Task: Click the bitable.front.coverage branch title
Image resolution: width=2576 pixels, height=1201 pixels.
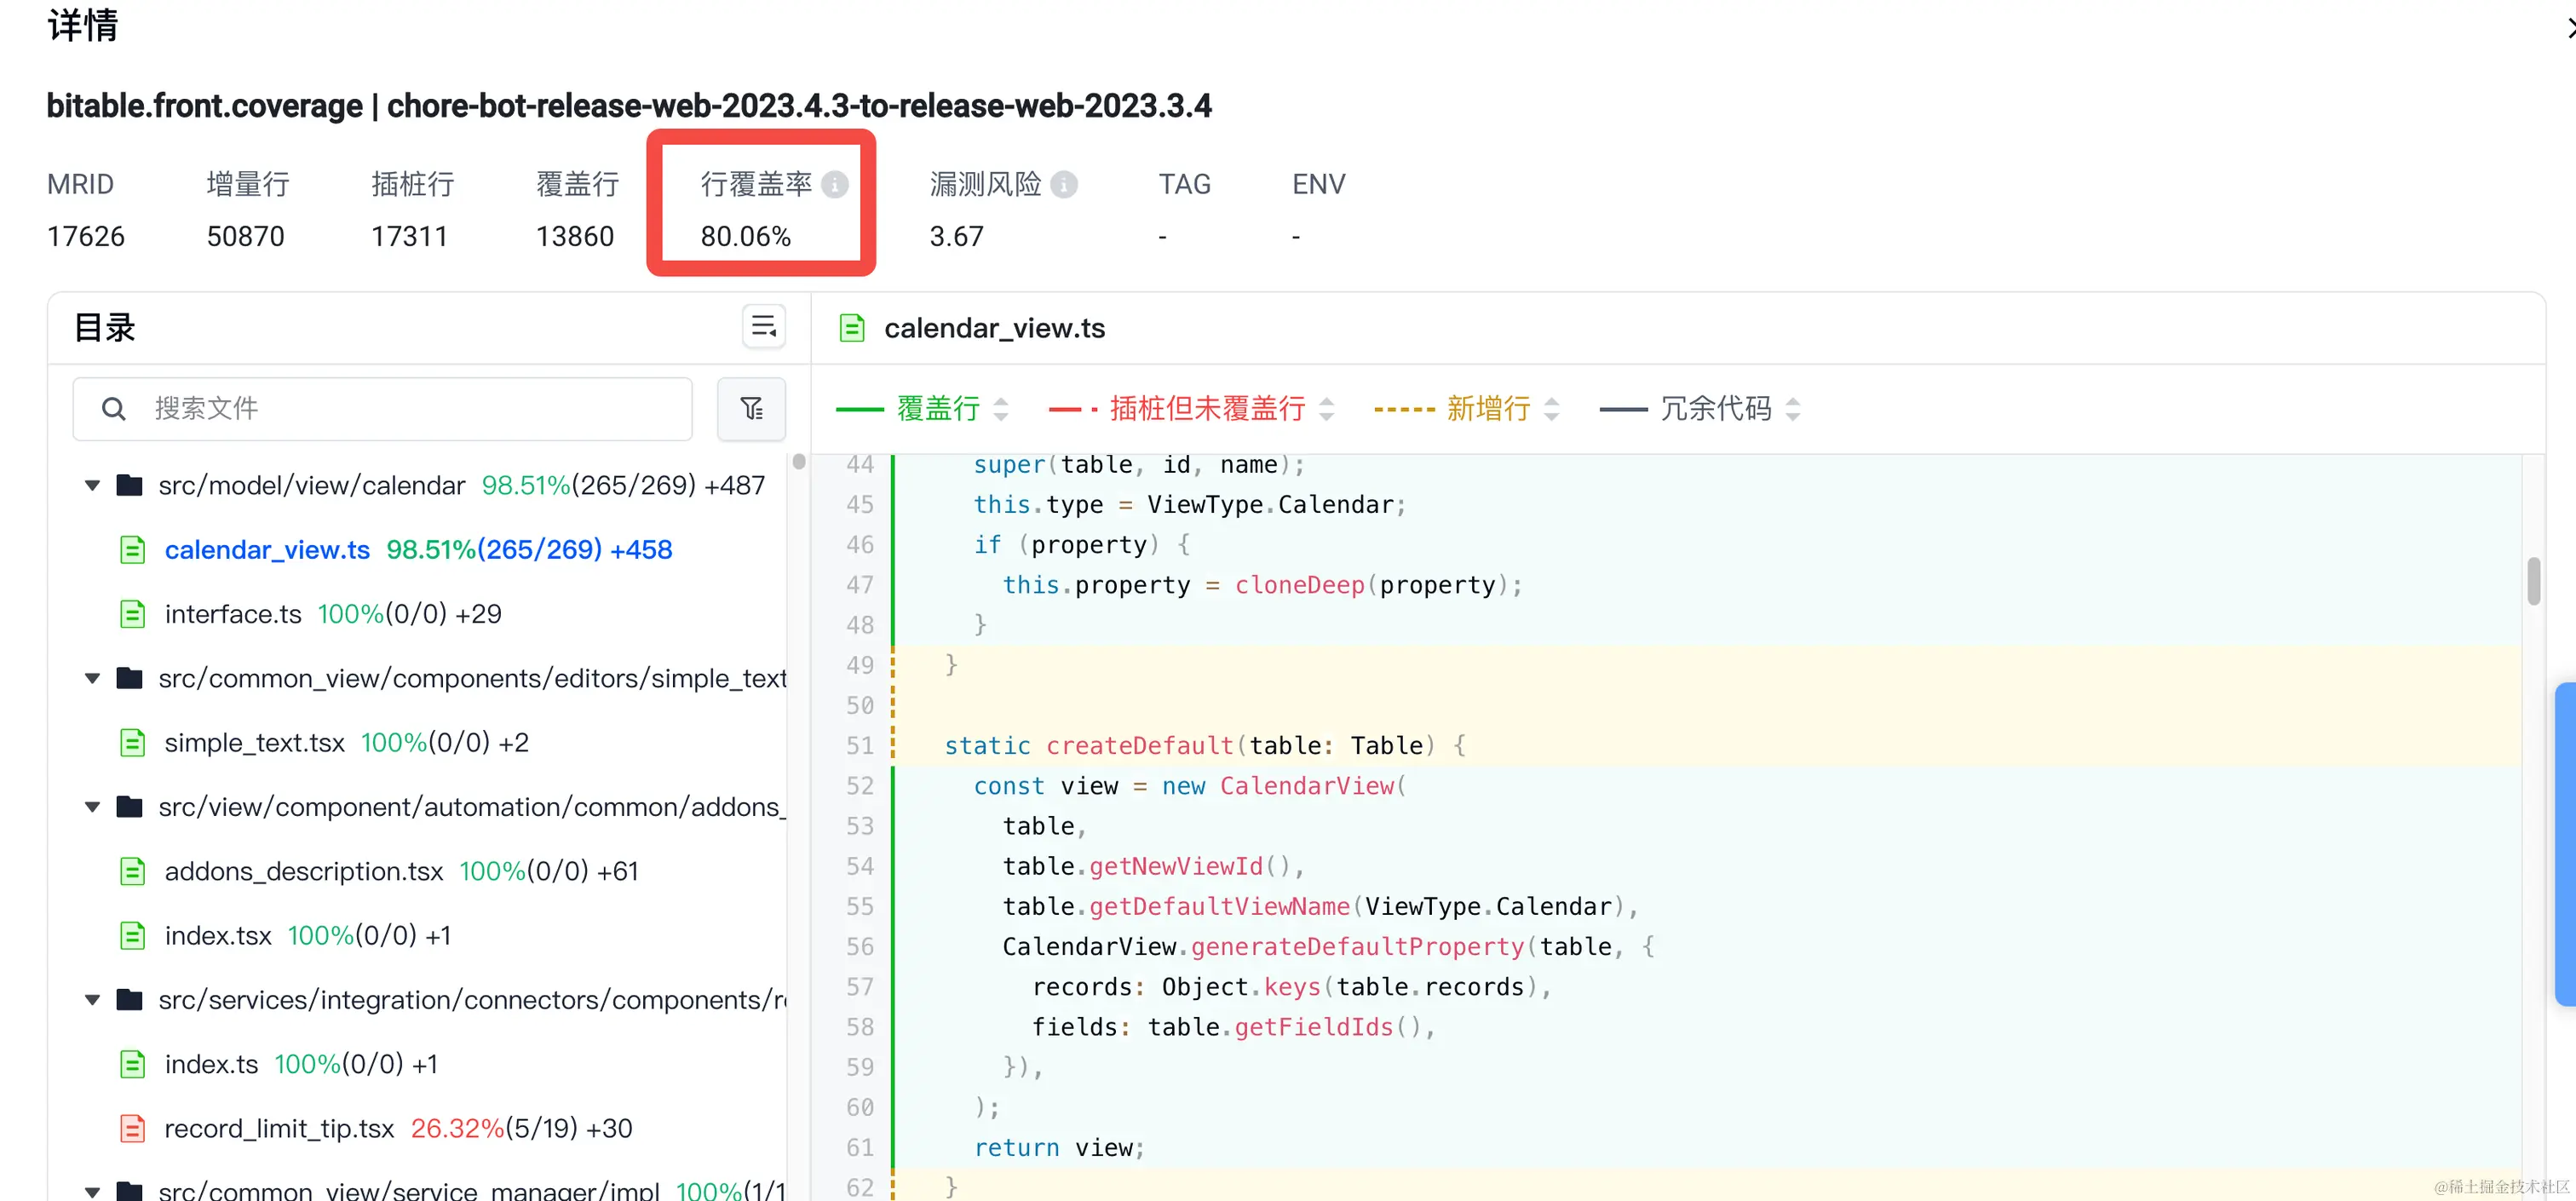Action: tap(629, 106)
